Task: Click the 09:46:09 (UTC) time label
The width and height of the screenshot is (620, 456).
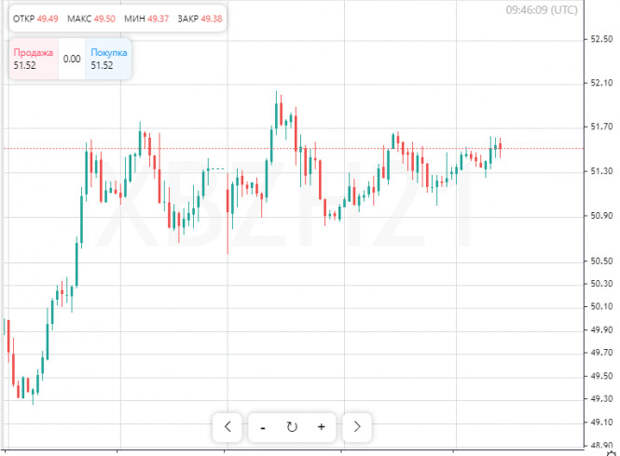Action: pos(541,10)
